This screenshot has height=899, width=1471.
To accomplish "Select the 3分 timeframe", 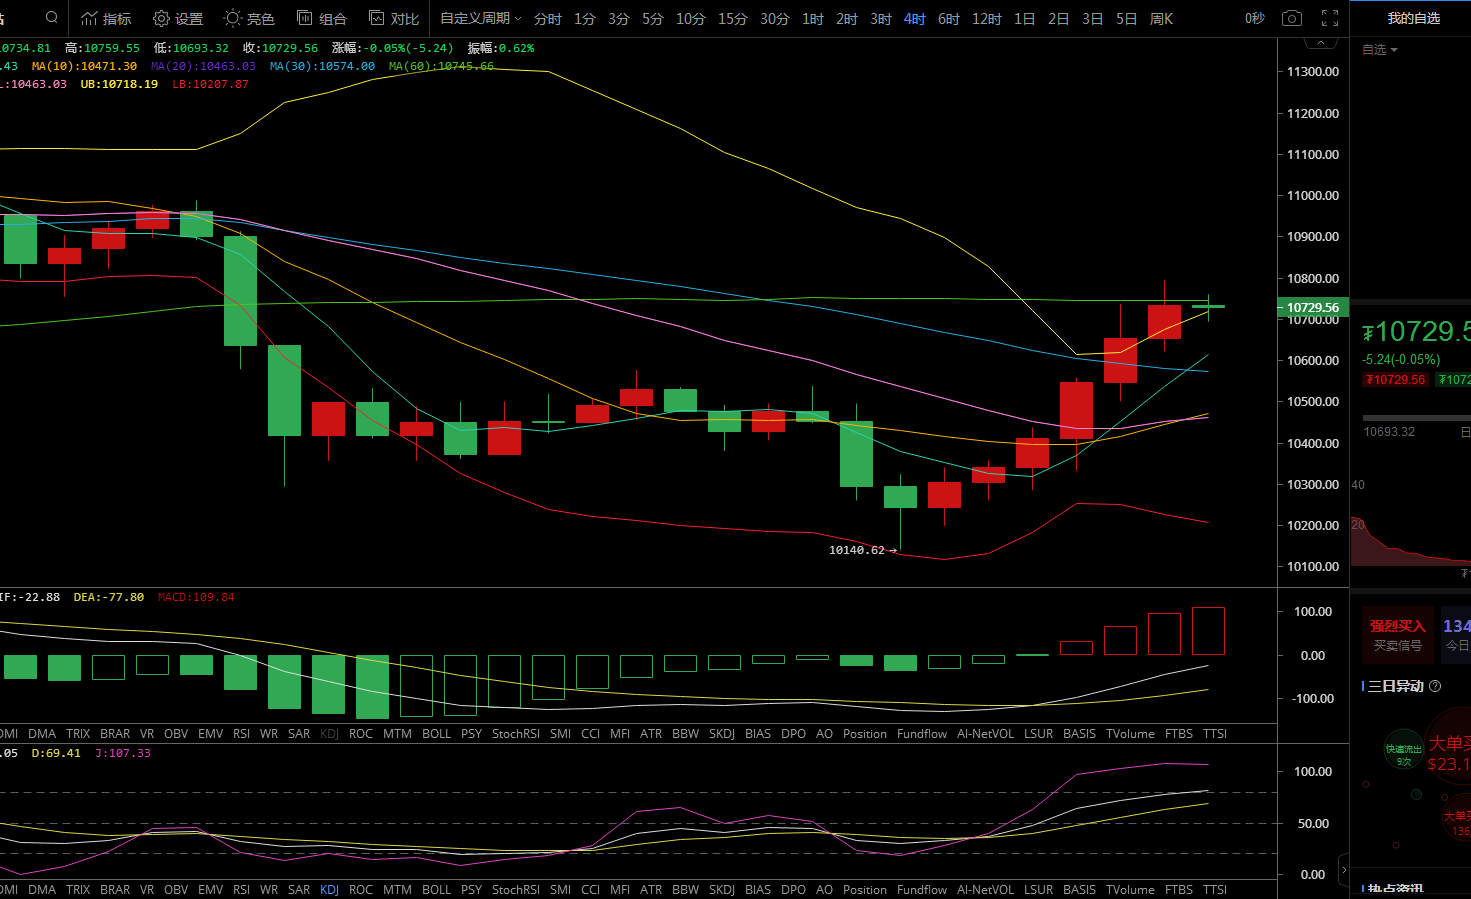I will pos(619,18).
